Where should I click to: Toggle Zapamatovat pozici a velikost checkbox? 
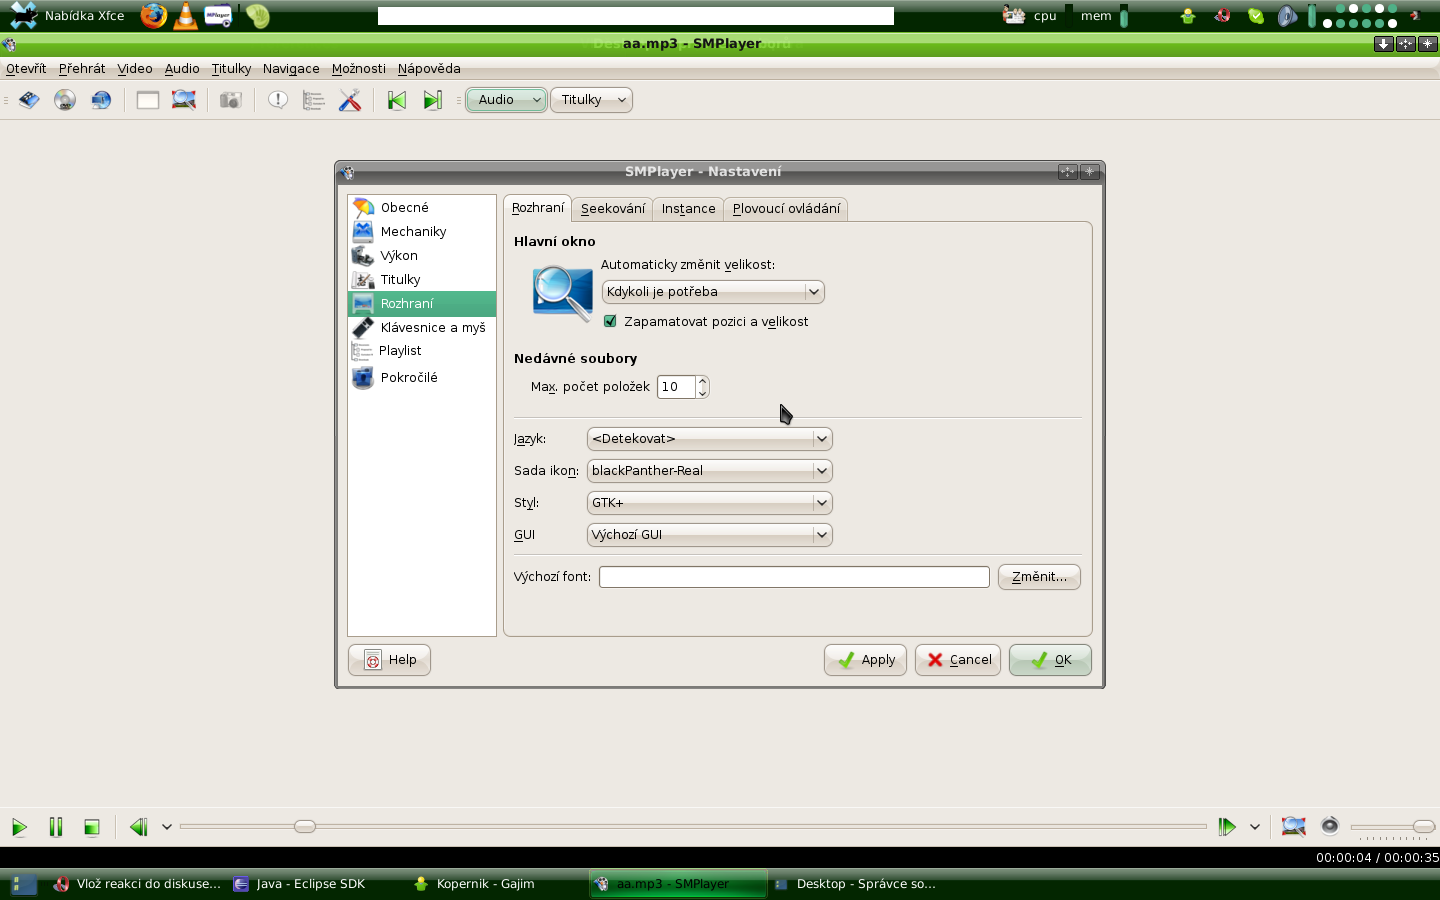(x=610, y=321)
